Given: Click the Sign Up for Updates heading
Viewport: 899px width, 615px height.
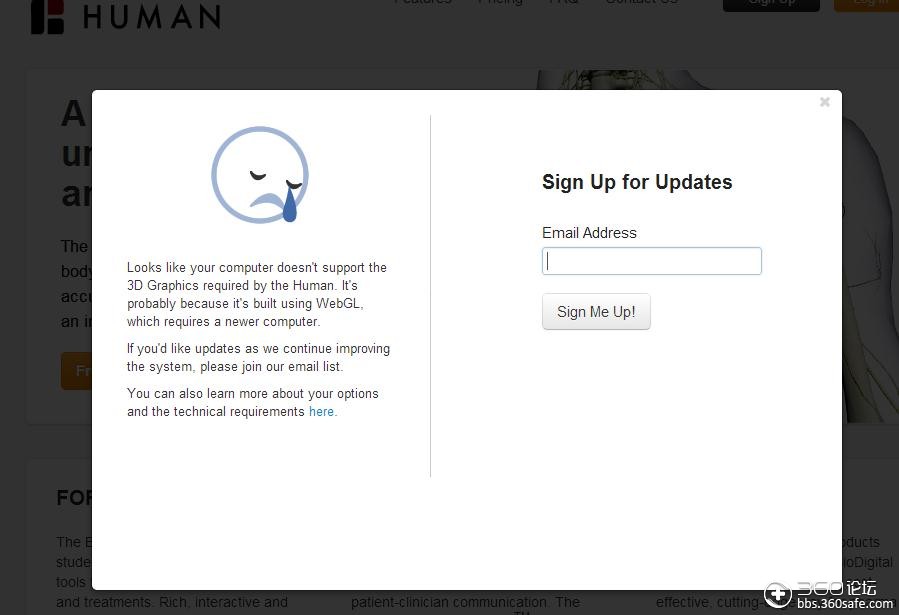Looking at the screenshot, I should [637, 182].
